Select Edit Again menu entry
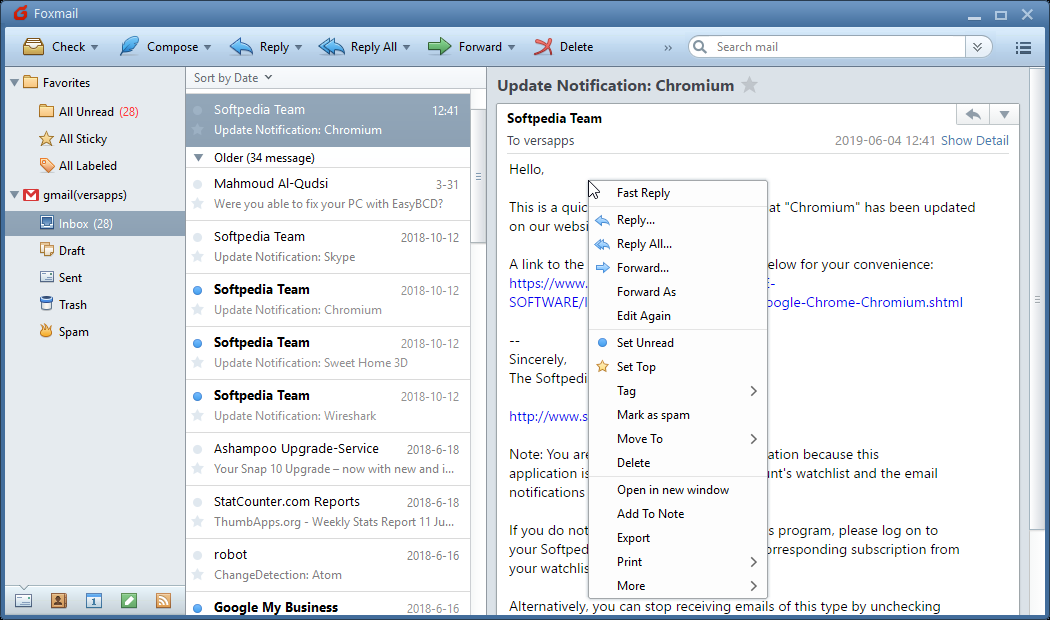 pos(678,316)
